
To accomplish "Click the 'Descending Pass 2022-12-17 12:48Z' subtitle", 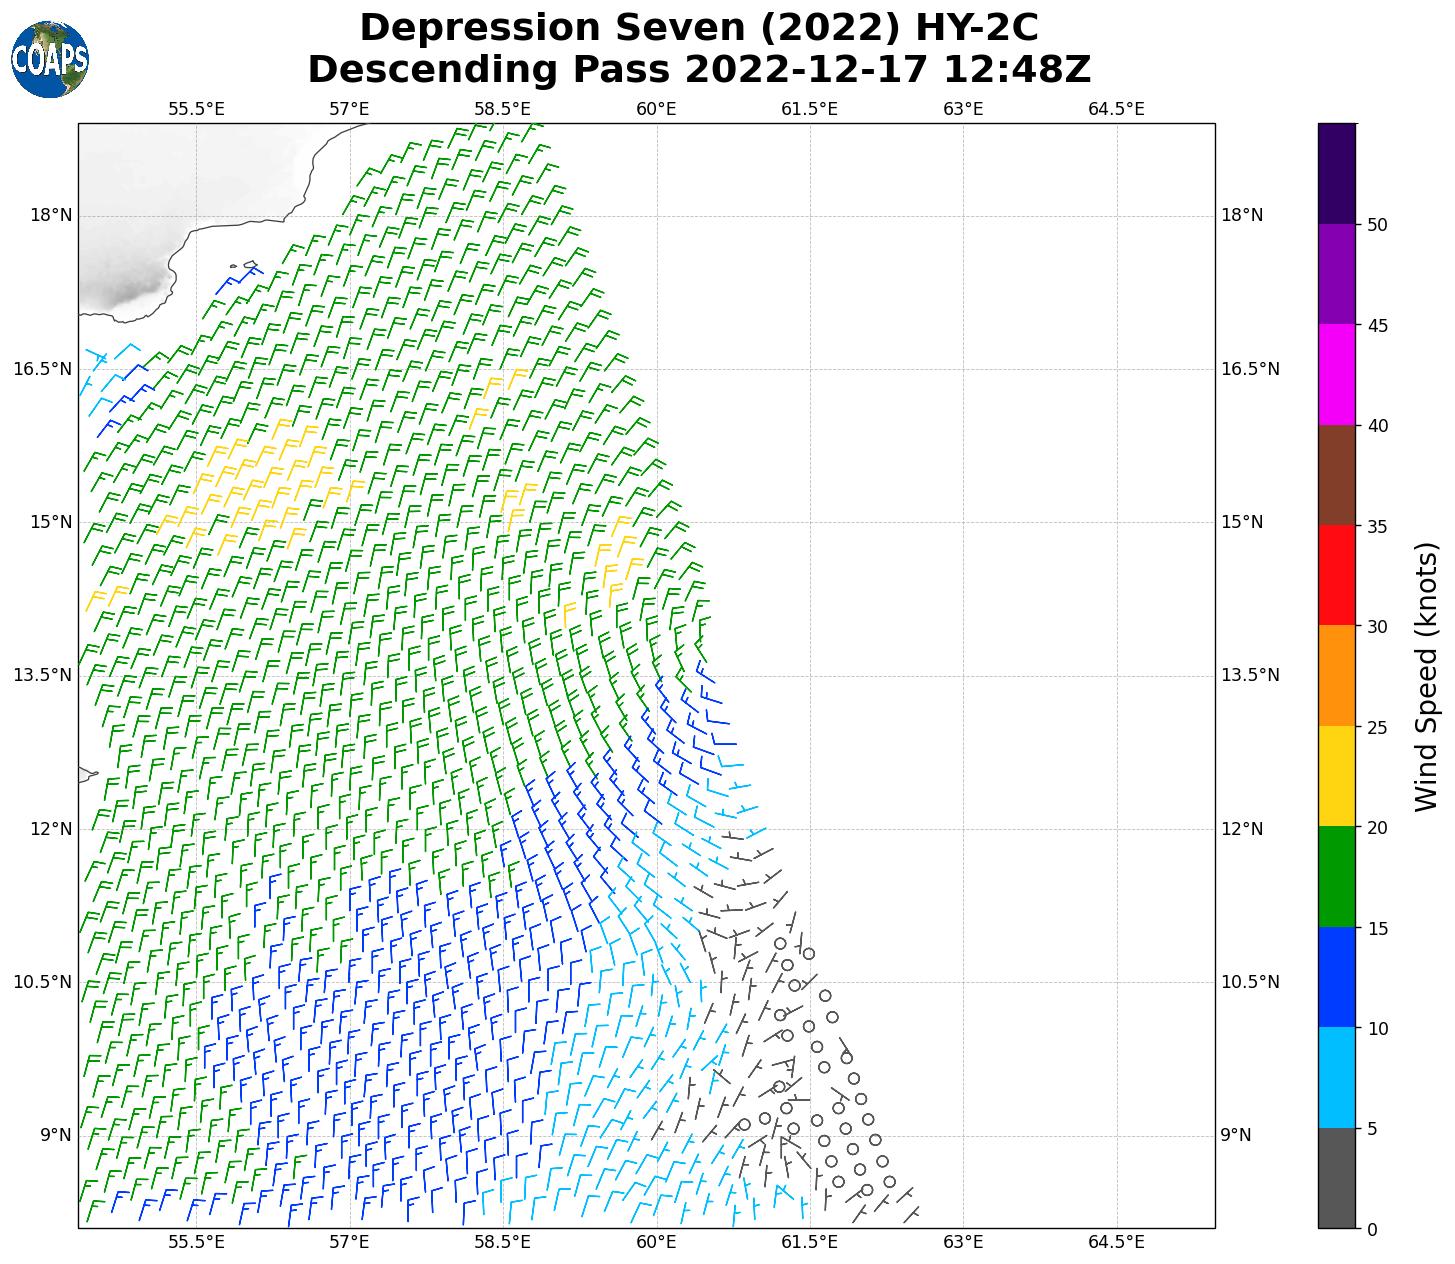I will pos(698,70).
